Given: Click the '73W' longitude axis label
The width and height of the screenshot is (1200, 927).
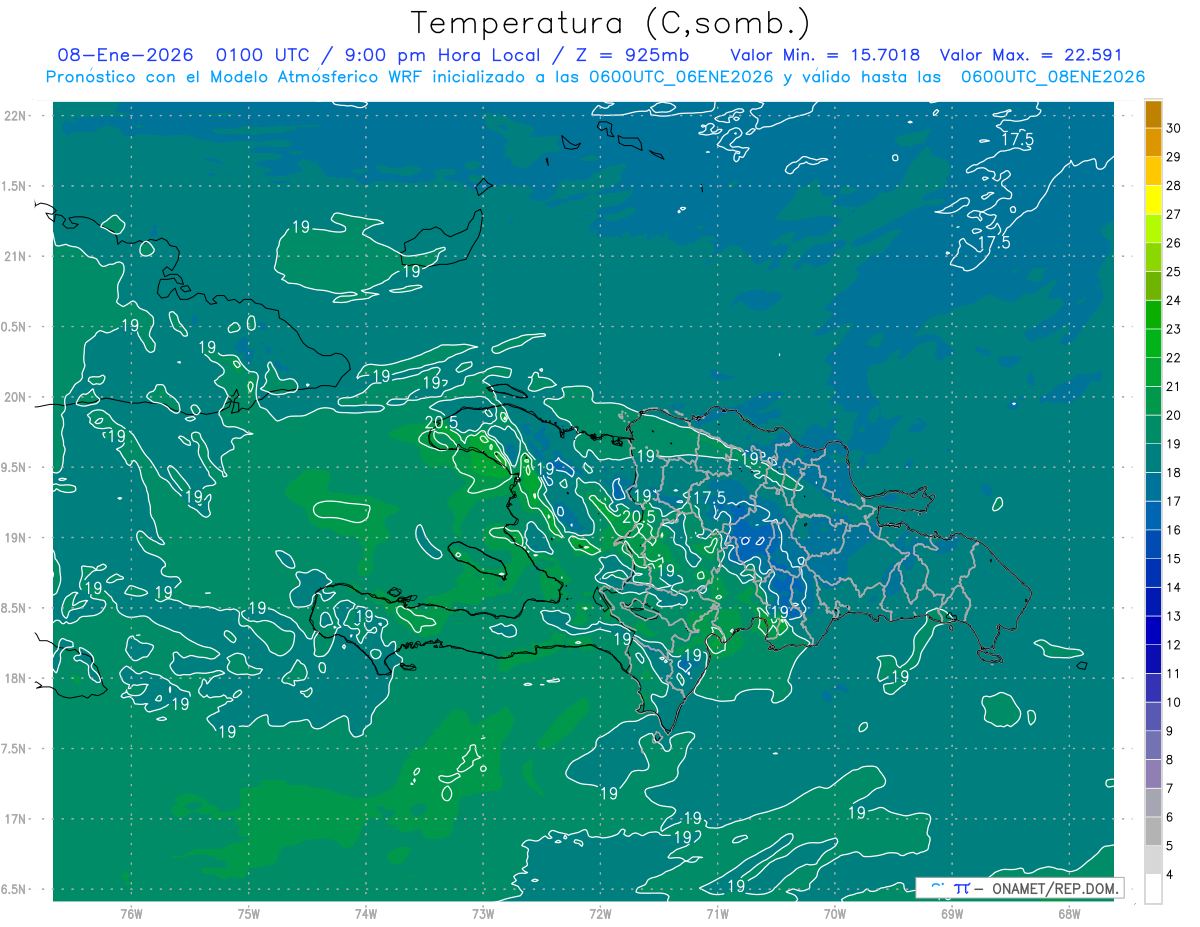Looking at the screenshot, I should click(x=483, y=914).
